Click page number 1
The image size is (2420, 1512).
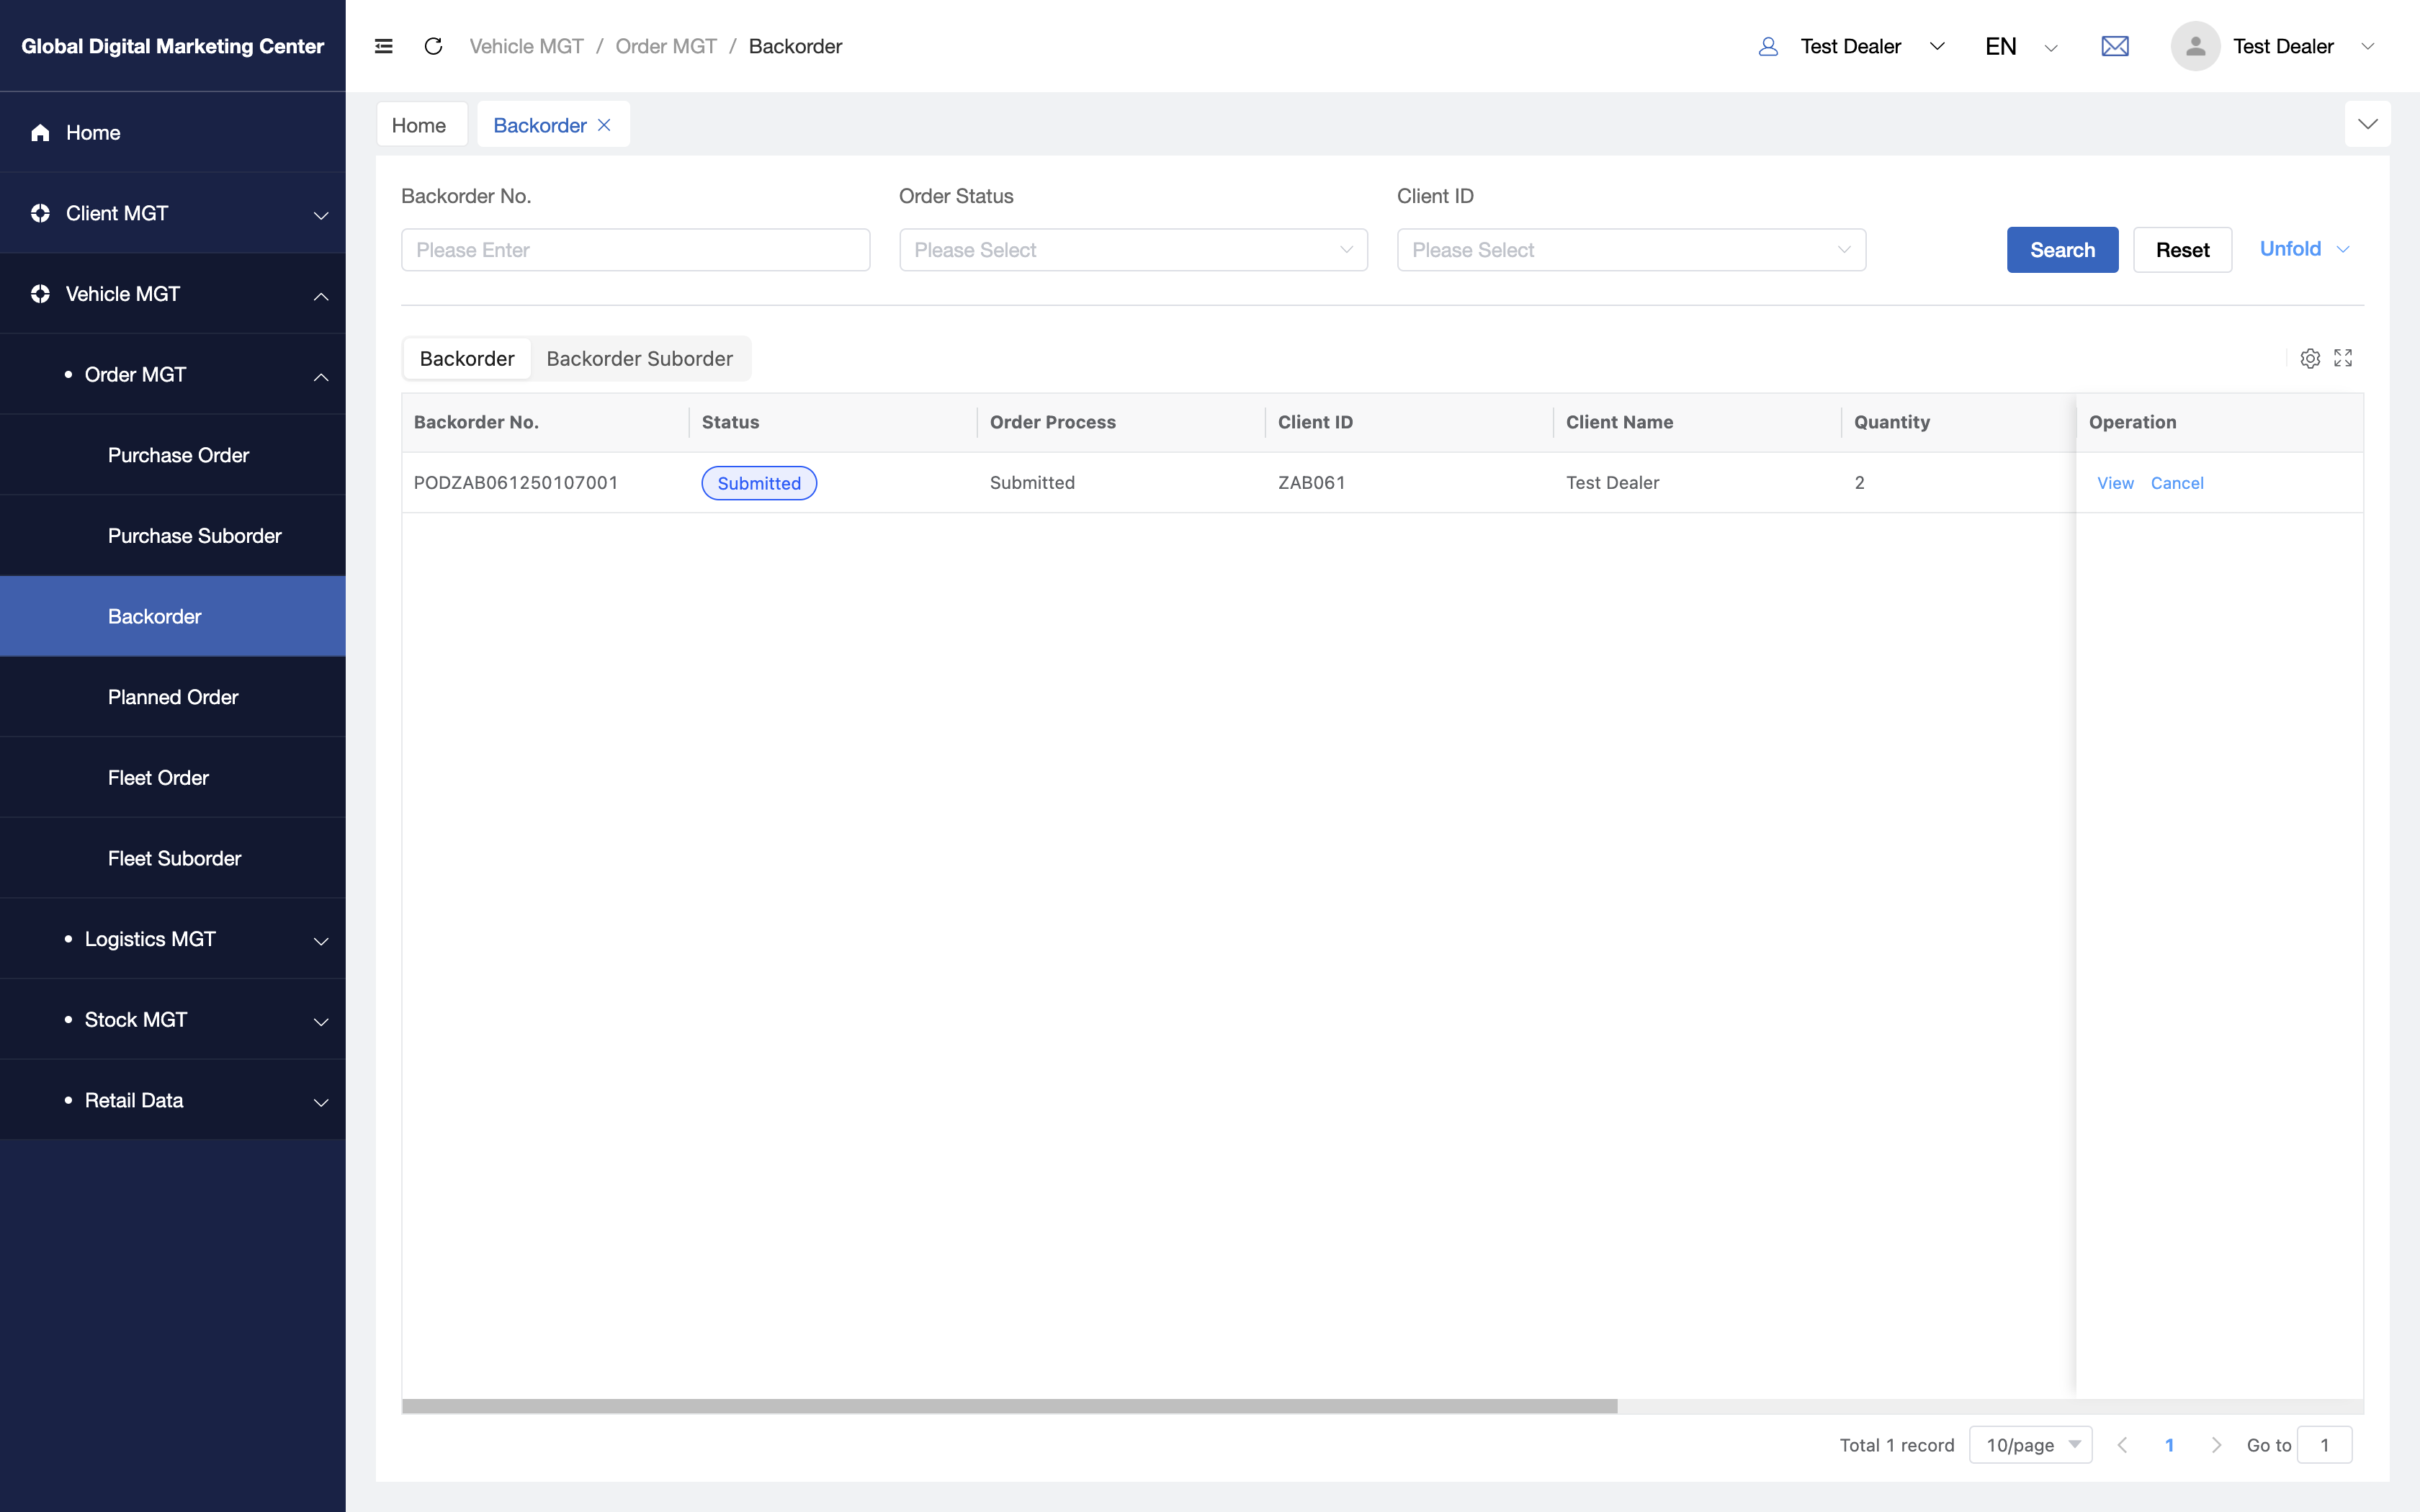[x=2169, y=1445]
